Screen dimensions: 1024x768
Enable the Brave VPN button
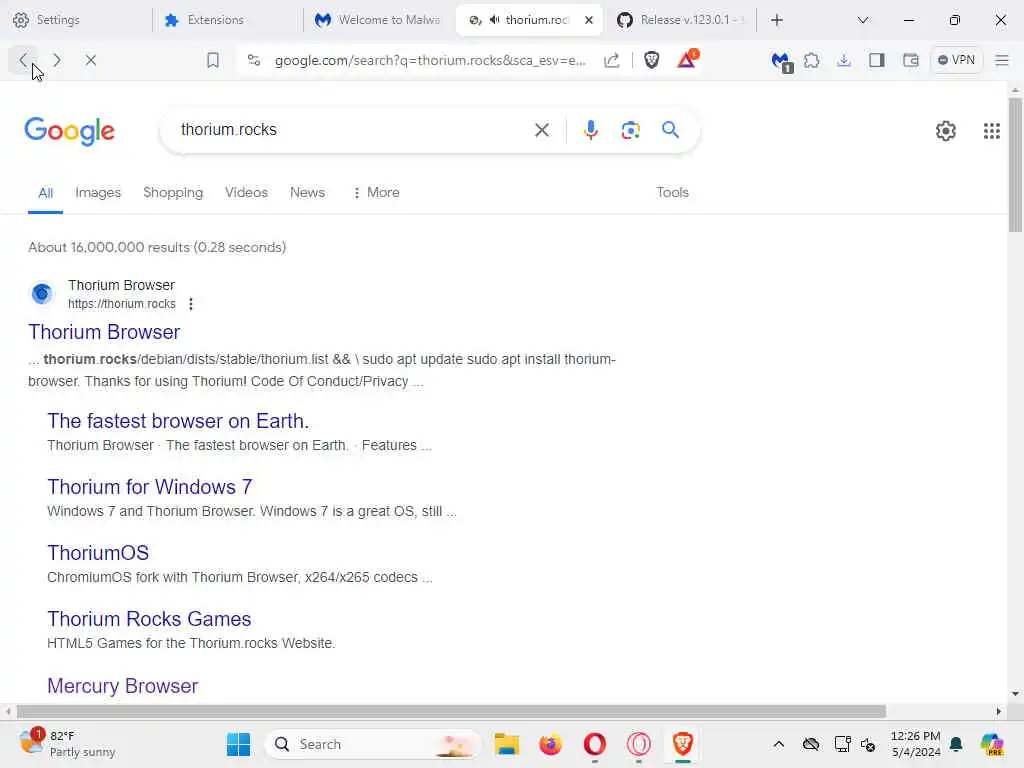(x=956, y=60)
